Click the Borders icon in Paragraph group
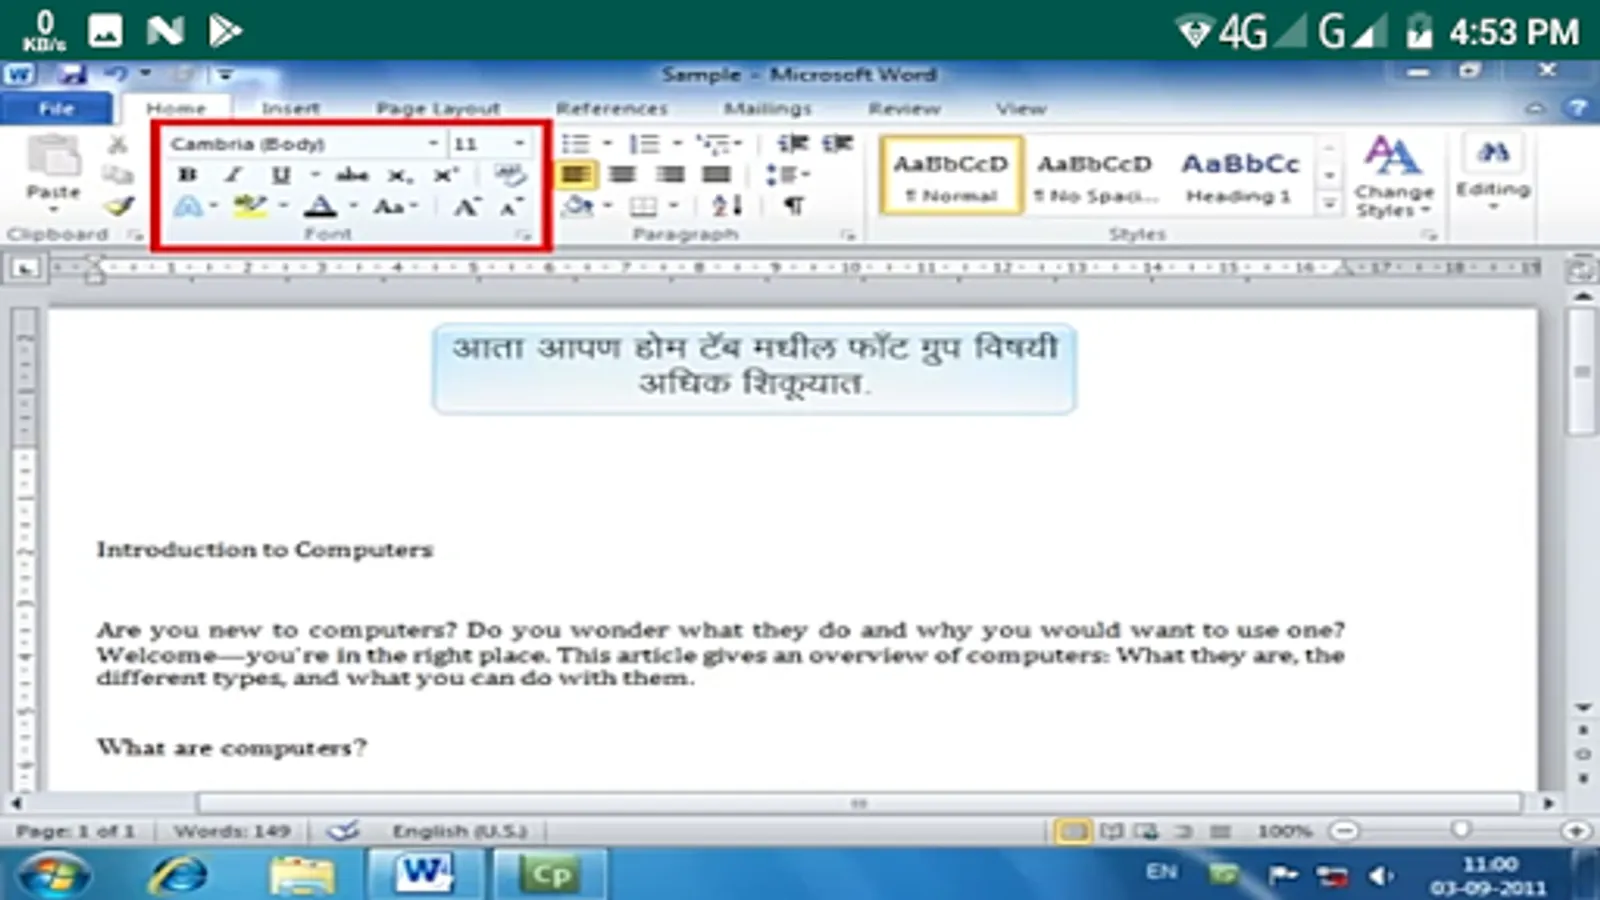Screen dimensions: 1600x900 coord(643,206)
